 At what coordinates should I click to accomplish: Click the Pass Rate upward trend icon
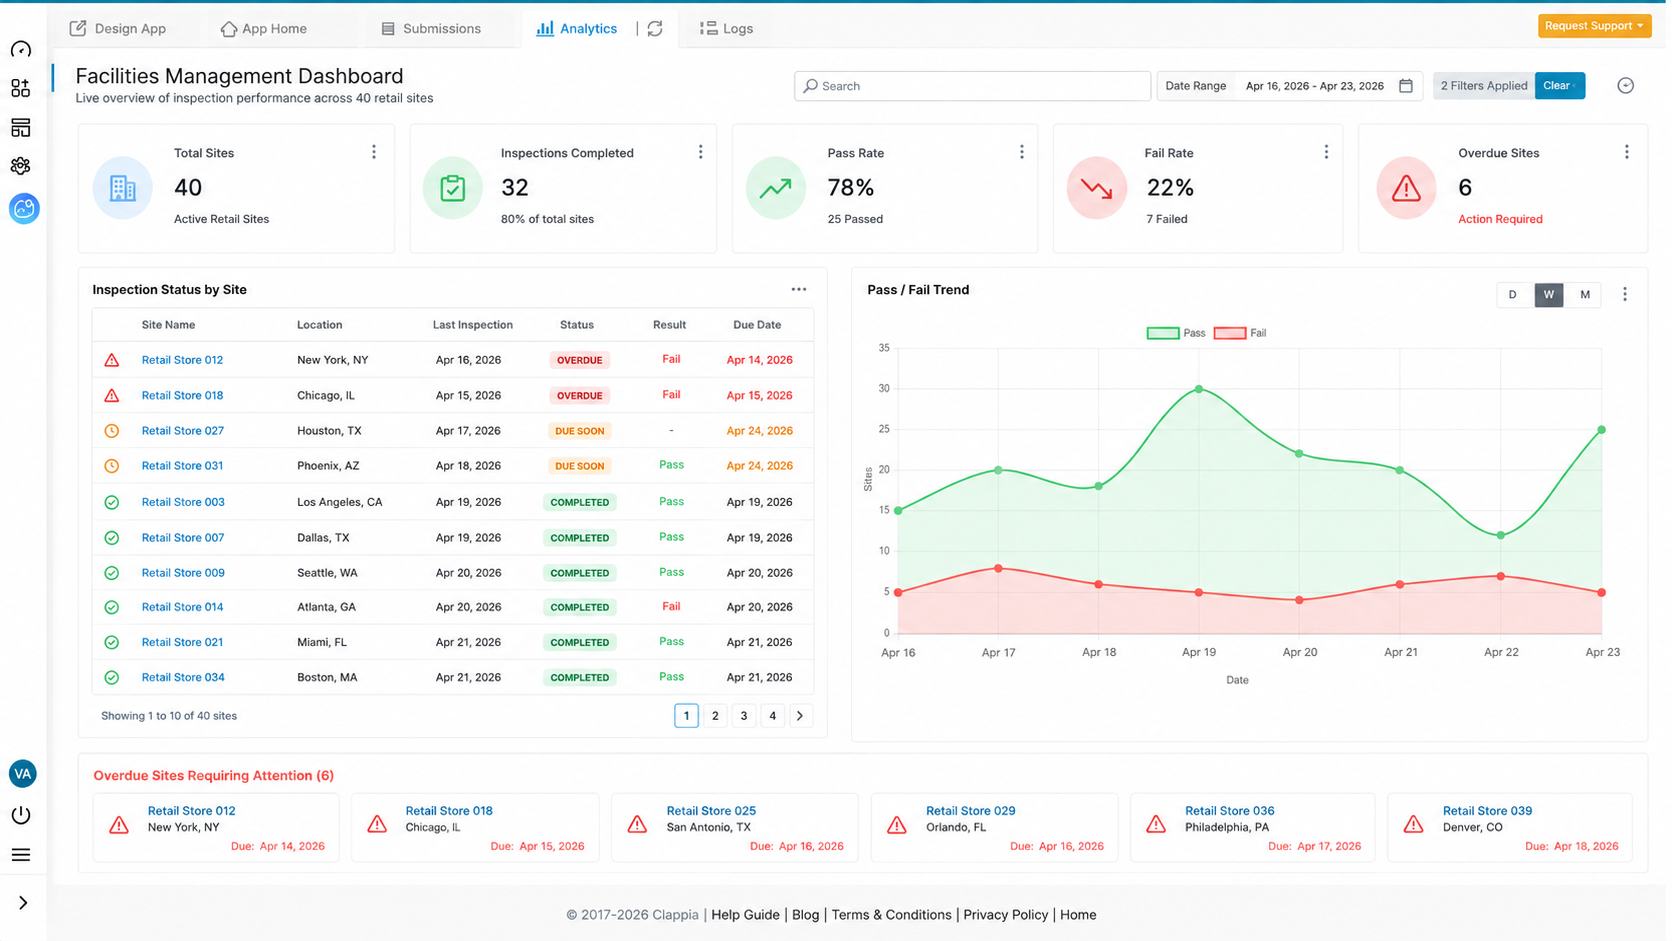[x=775, y=188]
